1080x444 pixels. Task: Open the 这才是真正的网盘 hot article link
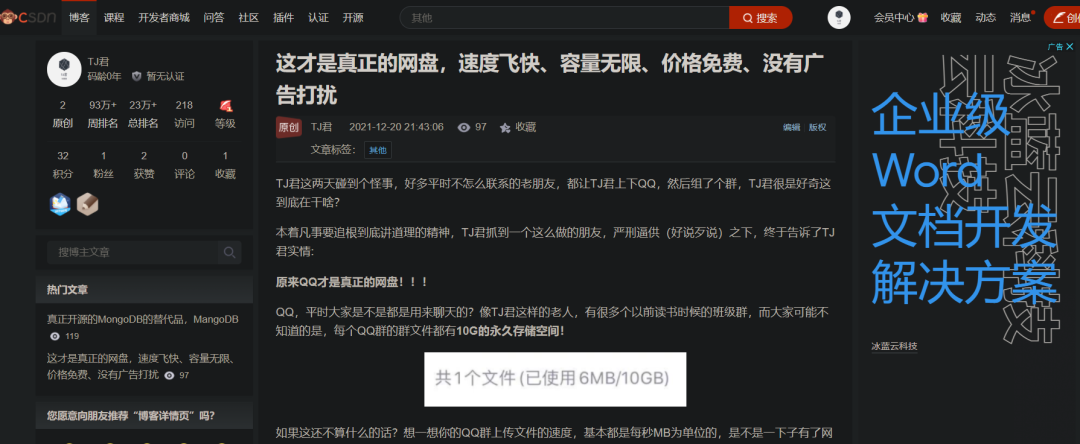click(141, 367)
